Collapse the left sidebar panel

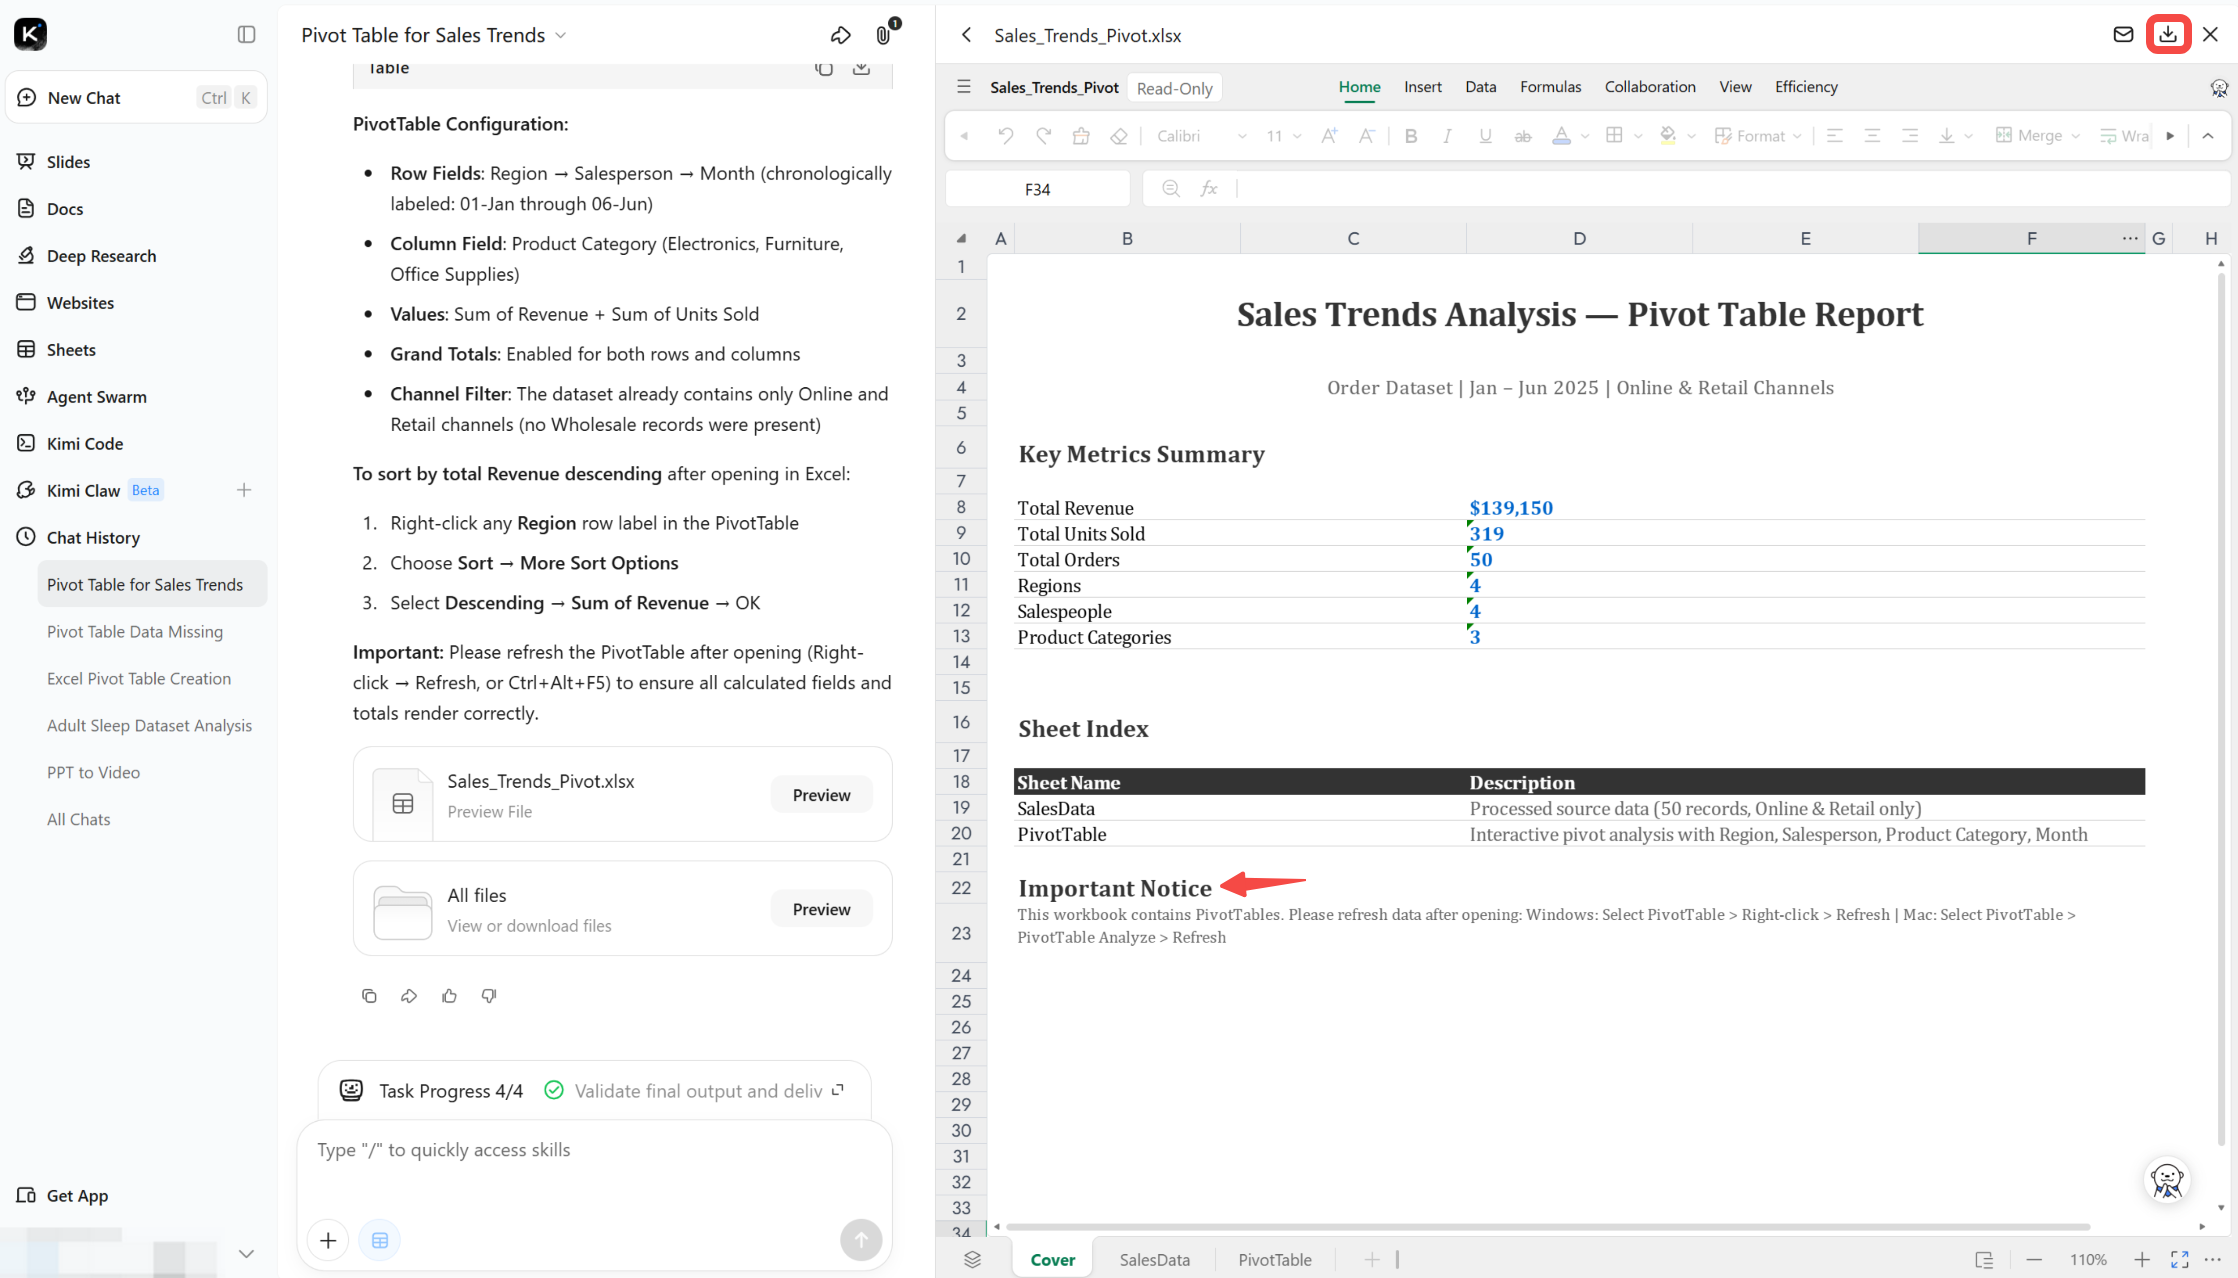point(246,34)
